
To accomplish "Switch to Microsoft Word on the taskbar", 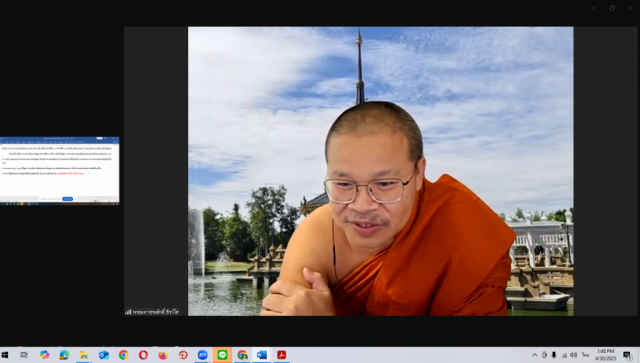I will [262, 355].
